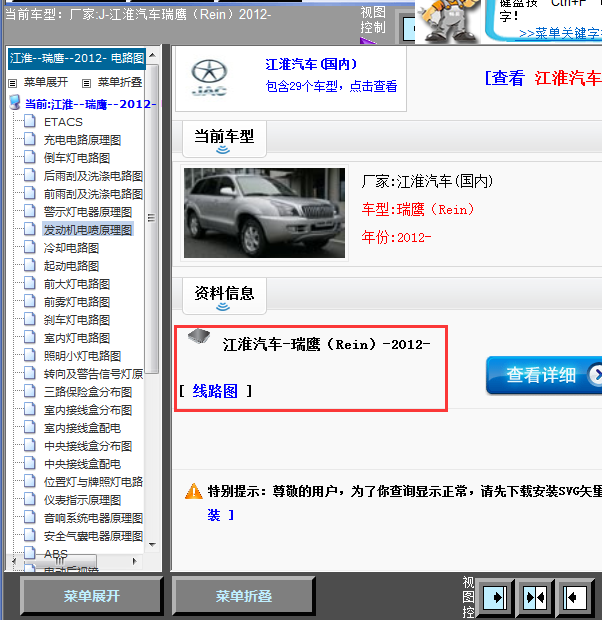Open 江淮汽车(国内) brand link
602x620 pixels.
(x=311, y=64)
